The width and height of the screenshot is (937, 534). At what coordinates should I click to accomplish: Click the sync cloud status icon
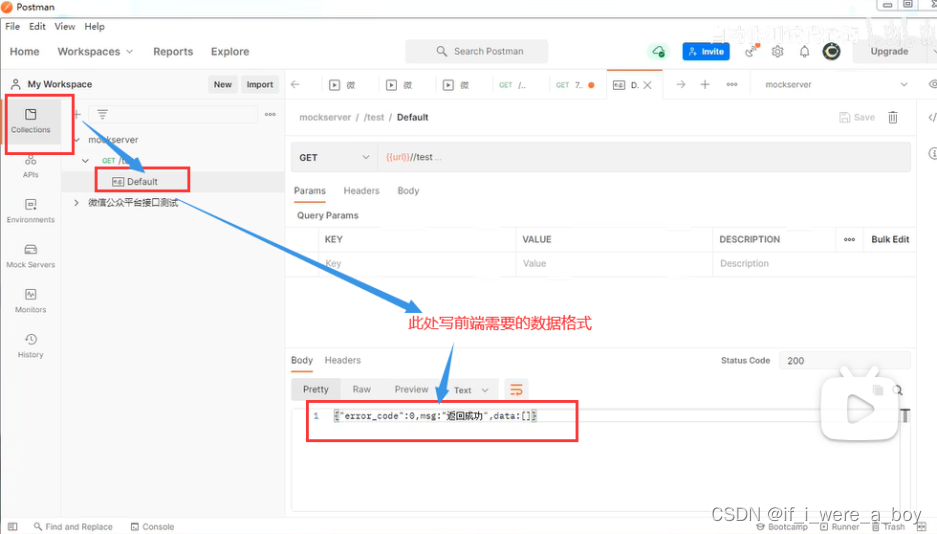658,51
